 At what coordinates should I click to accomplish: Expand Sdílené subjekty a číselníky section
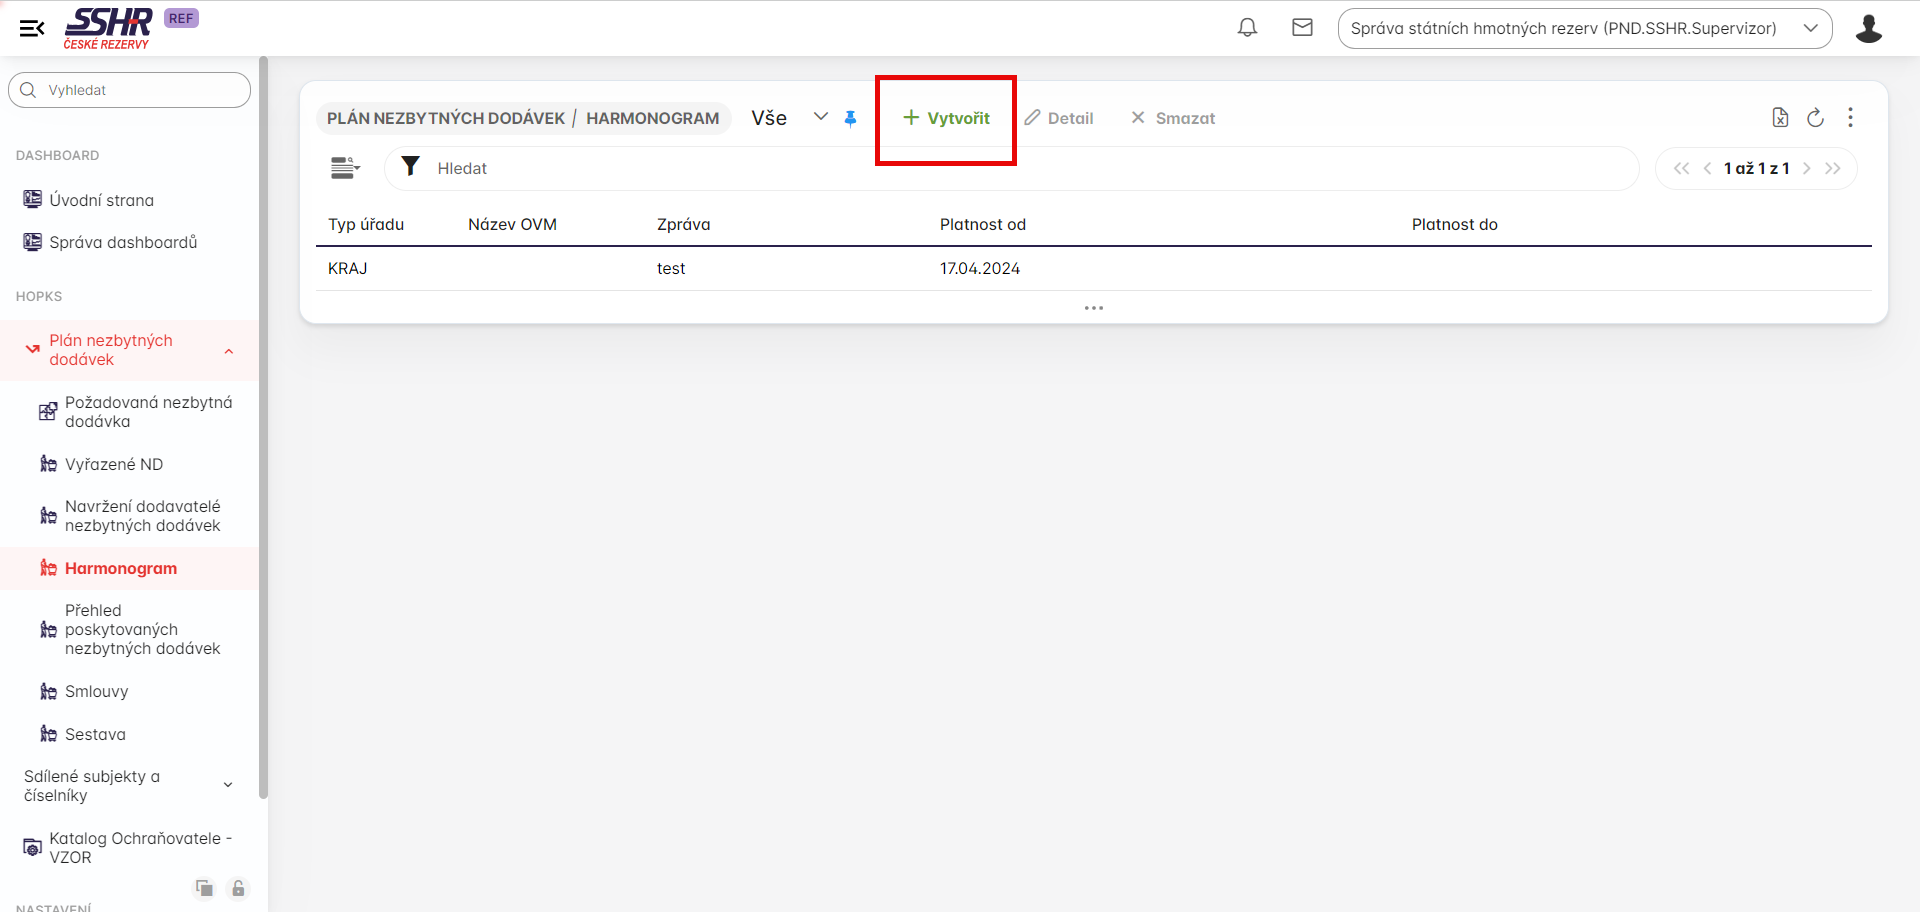[228, 785]
